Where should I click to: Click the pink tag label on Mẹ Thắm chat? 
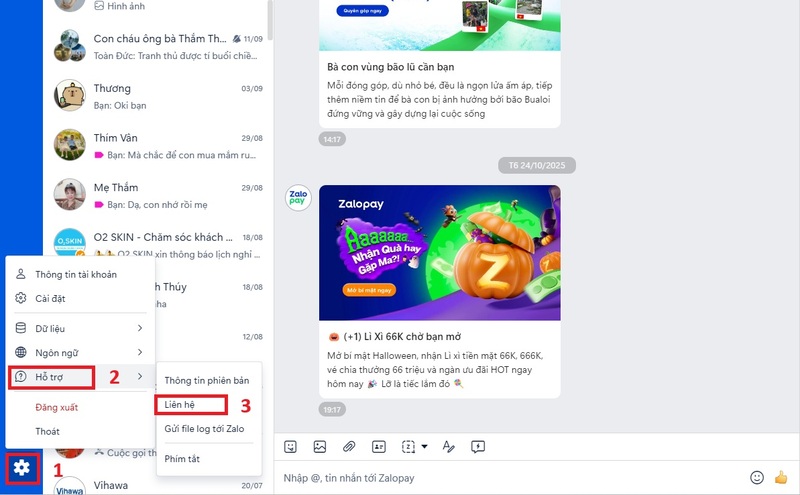(x=99, y=205)
